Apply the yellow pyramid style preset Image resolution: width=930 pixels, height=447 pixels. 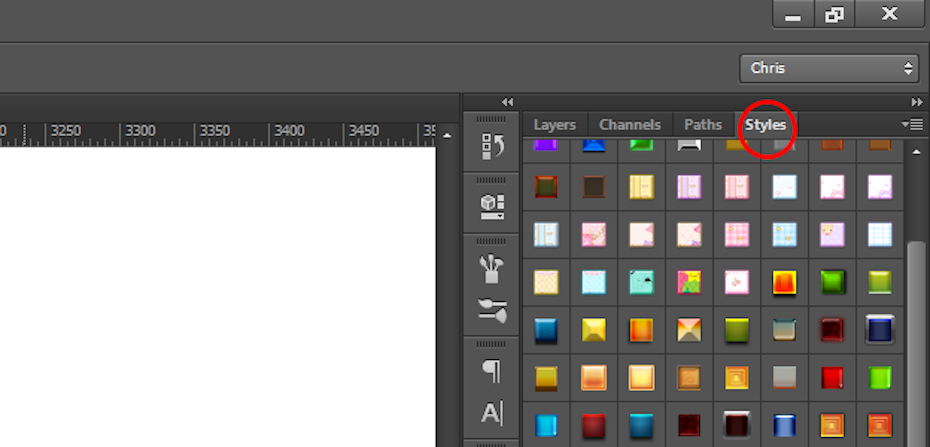click(594, 330)
